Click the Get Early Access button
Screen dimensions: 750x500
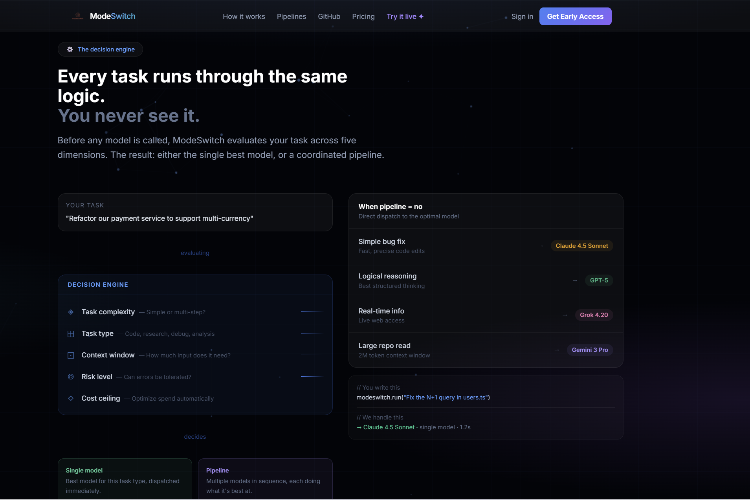pyautogui.click(x=575, y=16)
